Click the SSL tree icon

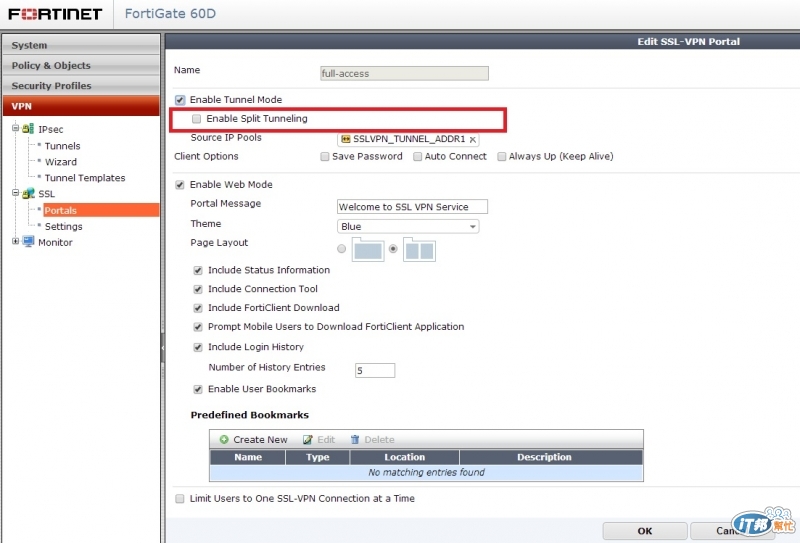point(28,193)
